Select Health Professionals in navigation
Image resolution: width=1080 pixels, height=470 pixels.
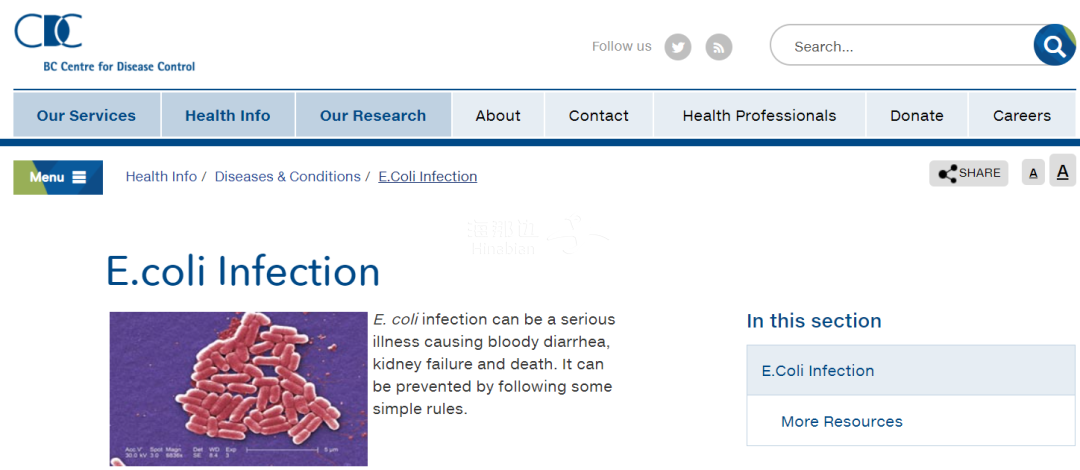tap(760, 115)
